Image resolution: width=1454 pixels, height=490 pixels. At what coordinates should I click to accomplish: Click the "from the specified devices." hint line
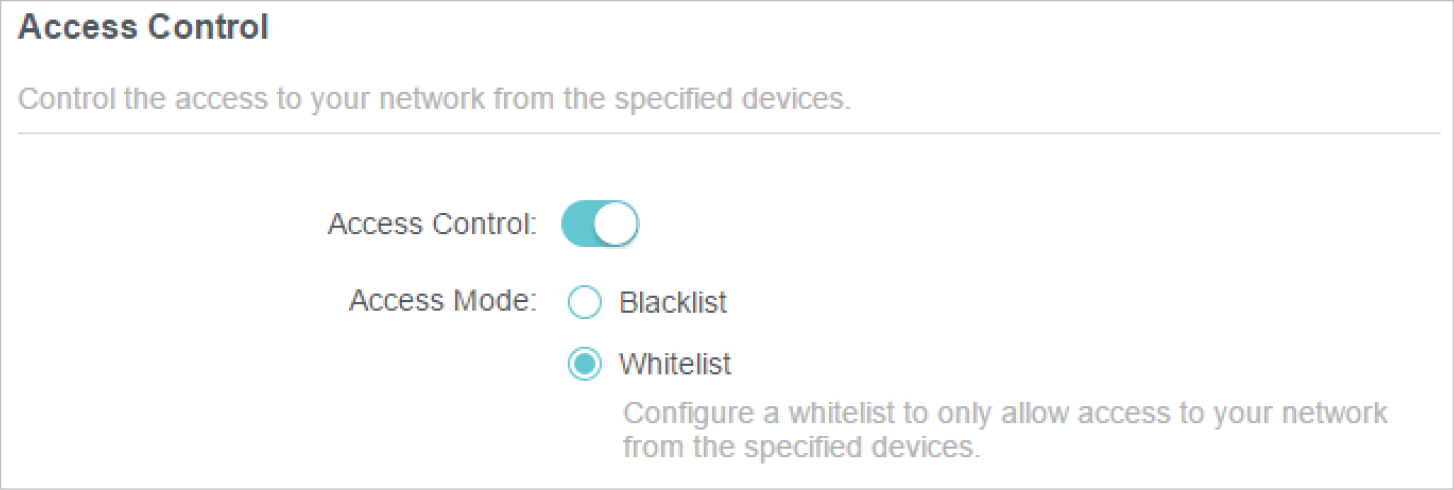798,446
